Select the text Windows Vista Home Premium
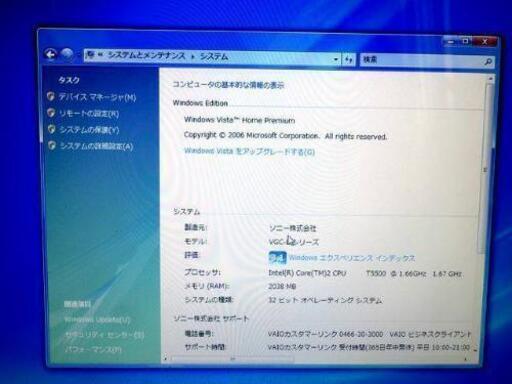Viewport: 512px width, 384px height. tap(240, 120)
